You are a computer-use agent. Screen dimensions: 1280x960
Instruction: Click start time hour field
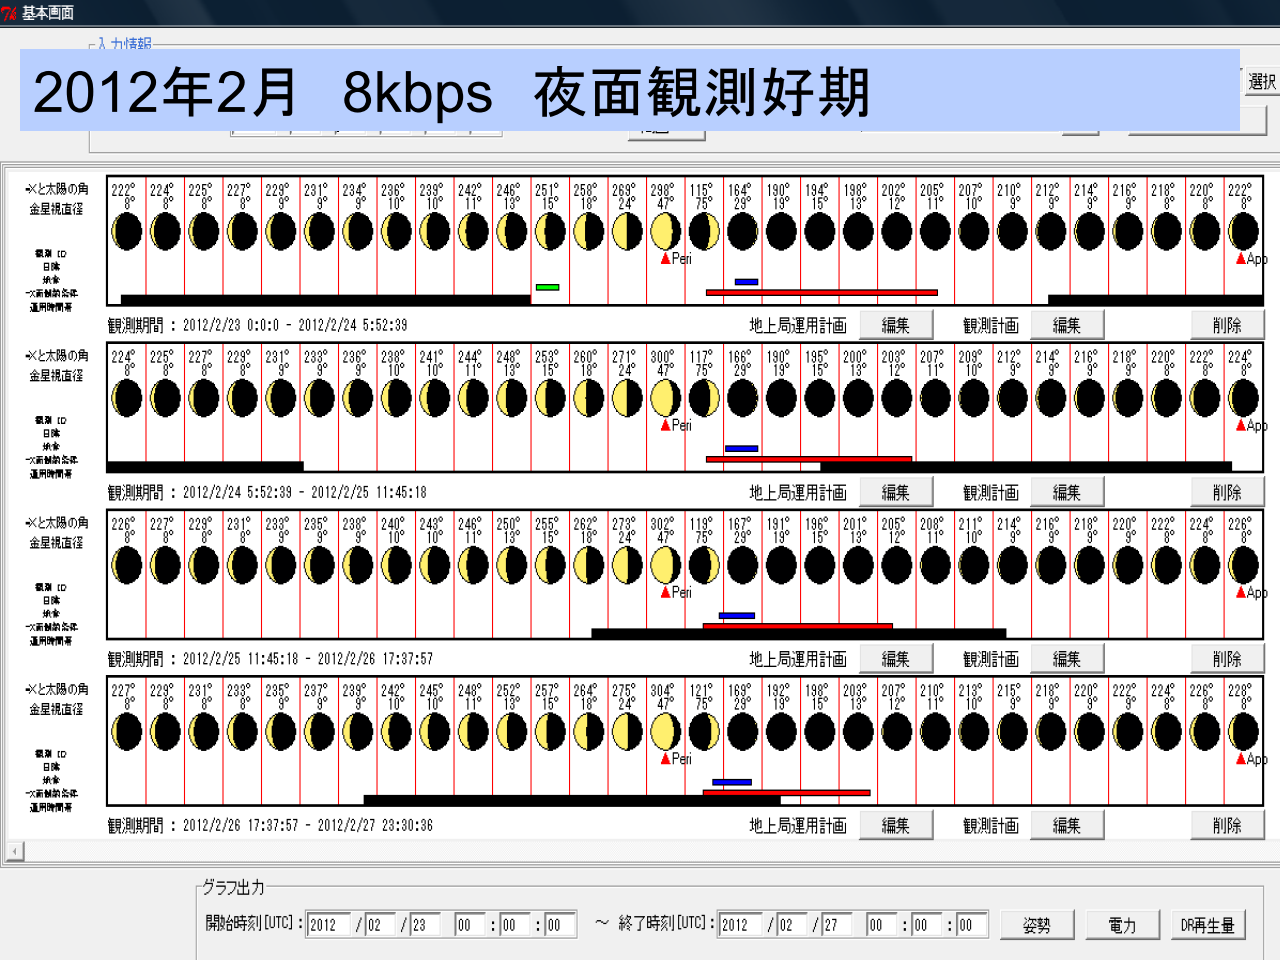[470, 925]
